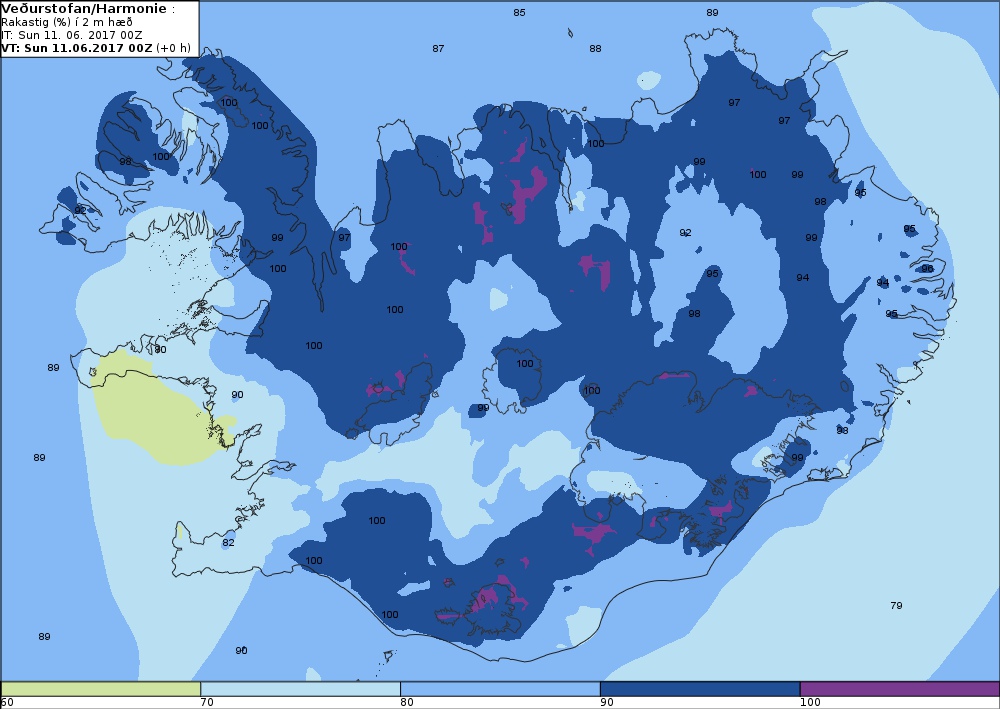
Task: Click the pale blue 70–80 legend swatch
Action: [x=300, y=689]
